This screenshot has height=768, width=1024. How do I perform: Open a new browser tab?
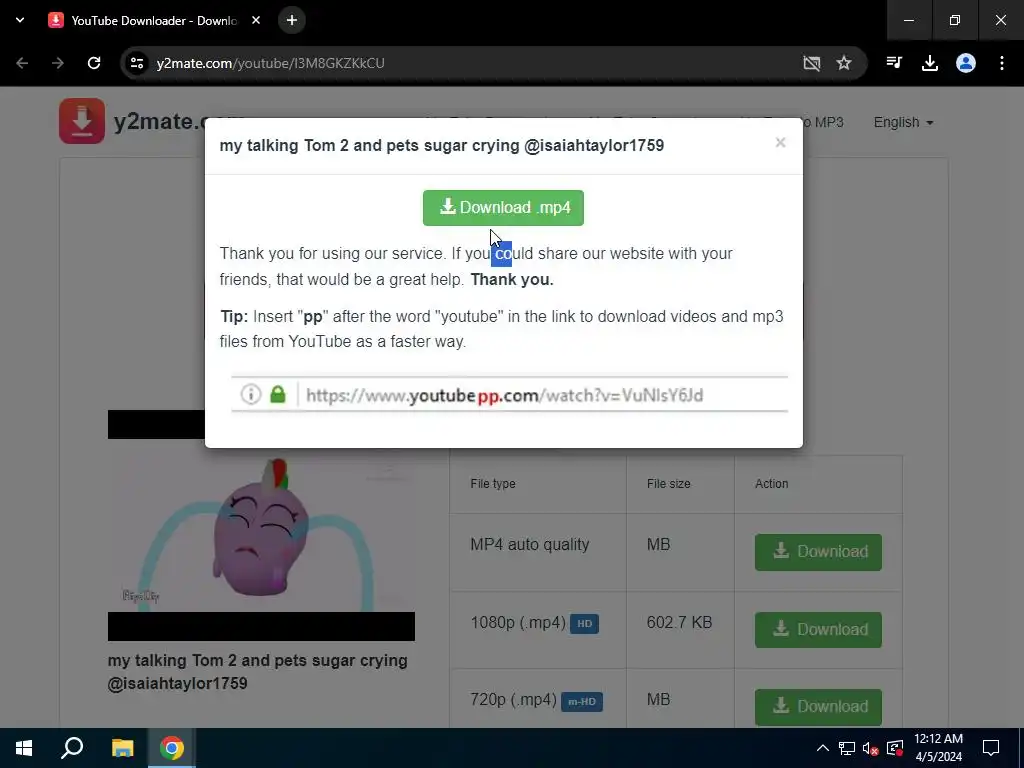[292, 20]
